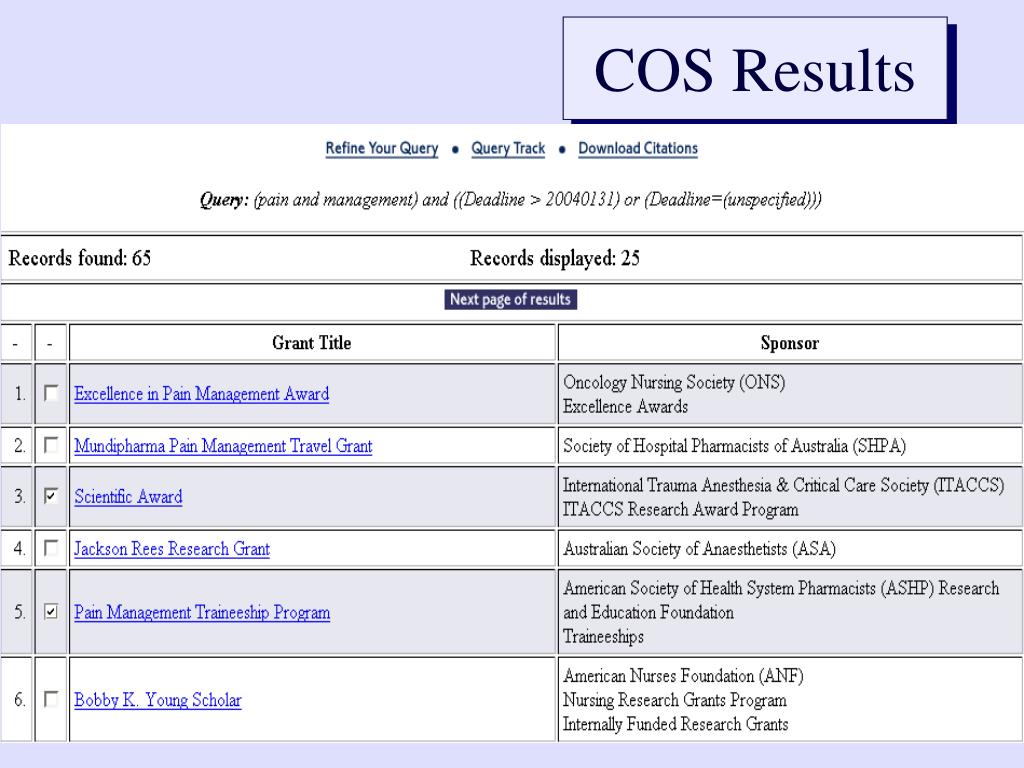Click the Grant Title column header
The width and height of the screenshot is (1024, 768).
click(x=312, y=343)
